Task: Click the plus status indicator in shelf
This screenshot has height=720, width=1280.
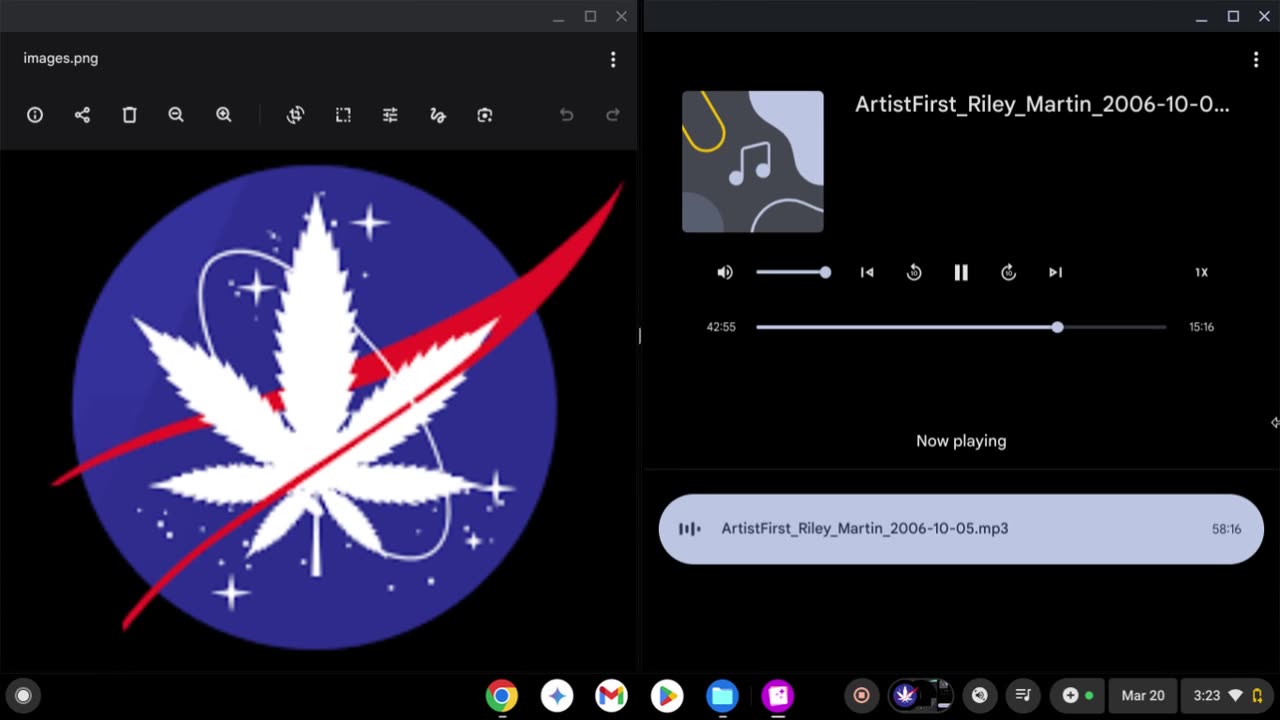Action: (1078, 695)
